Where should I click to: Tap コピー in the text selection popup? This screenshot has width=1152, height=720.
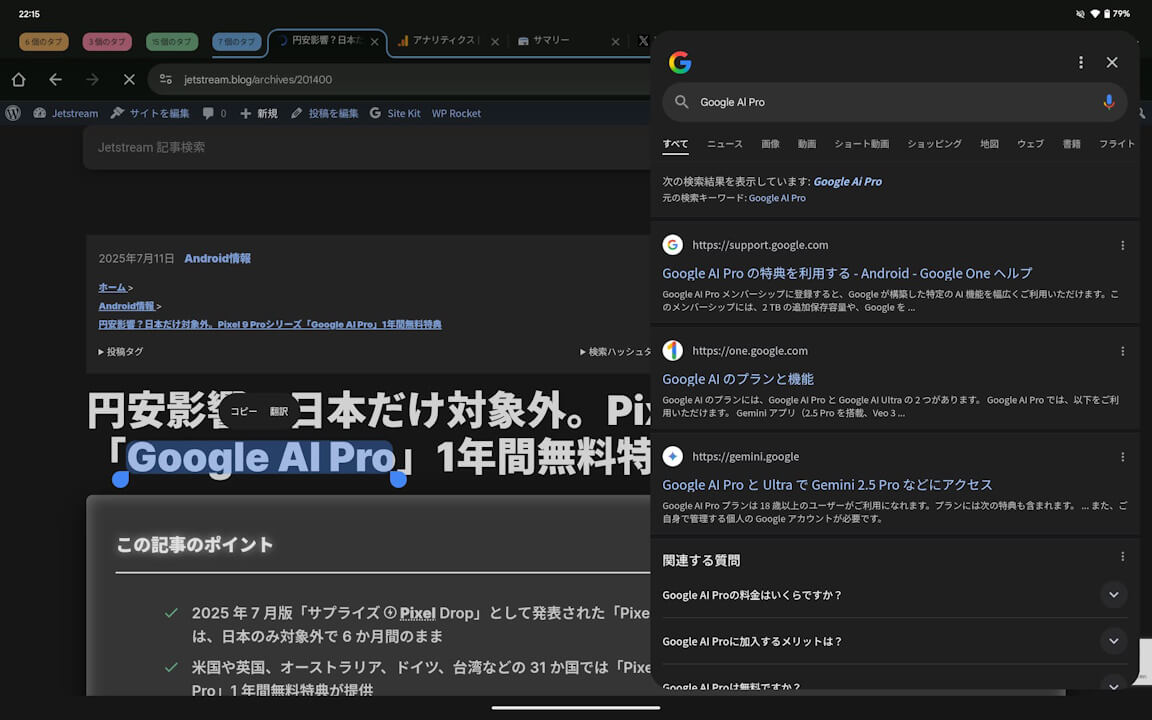[244, 411]
